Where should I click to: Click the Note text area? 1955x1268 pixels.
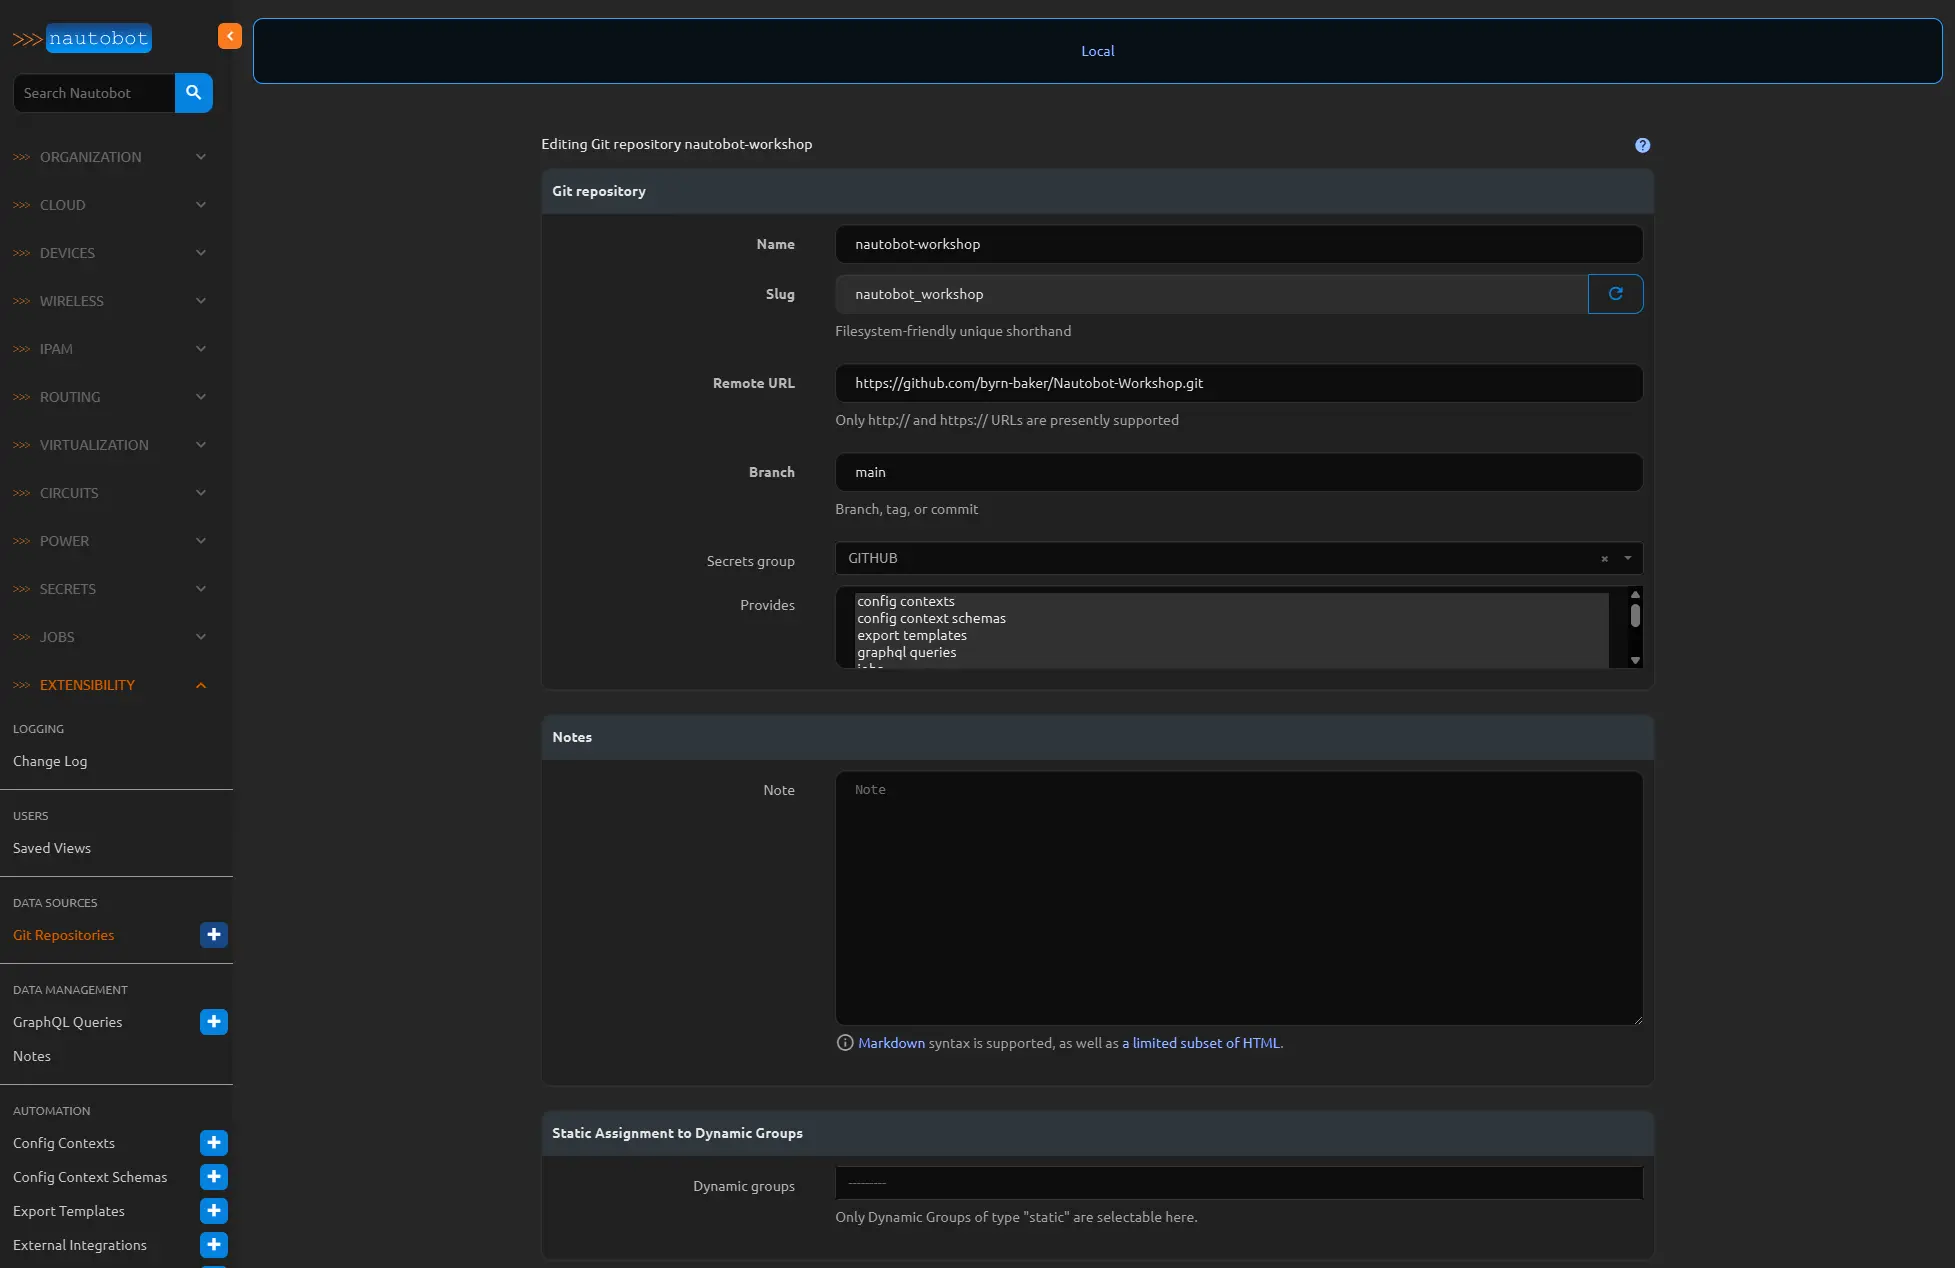click(1239, 898)
